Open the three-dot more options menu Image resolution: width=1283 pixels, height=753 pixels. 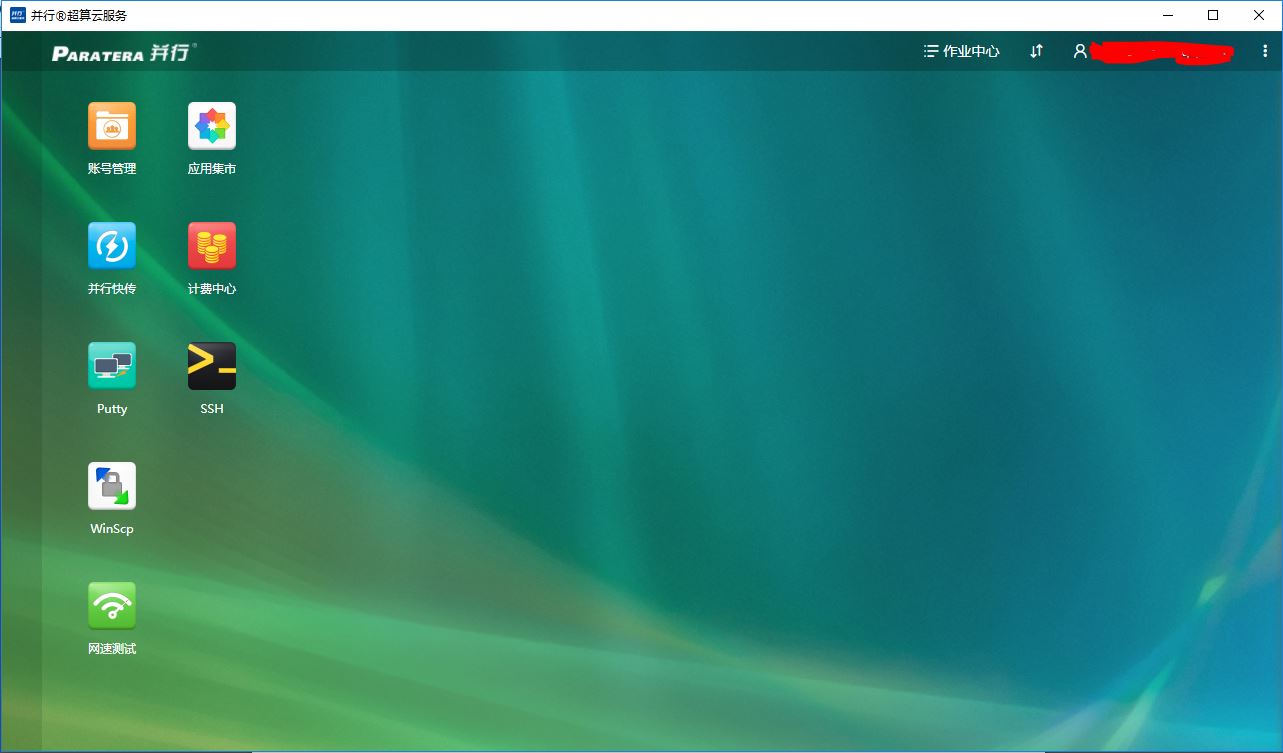tap(1265, 51)
